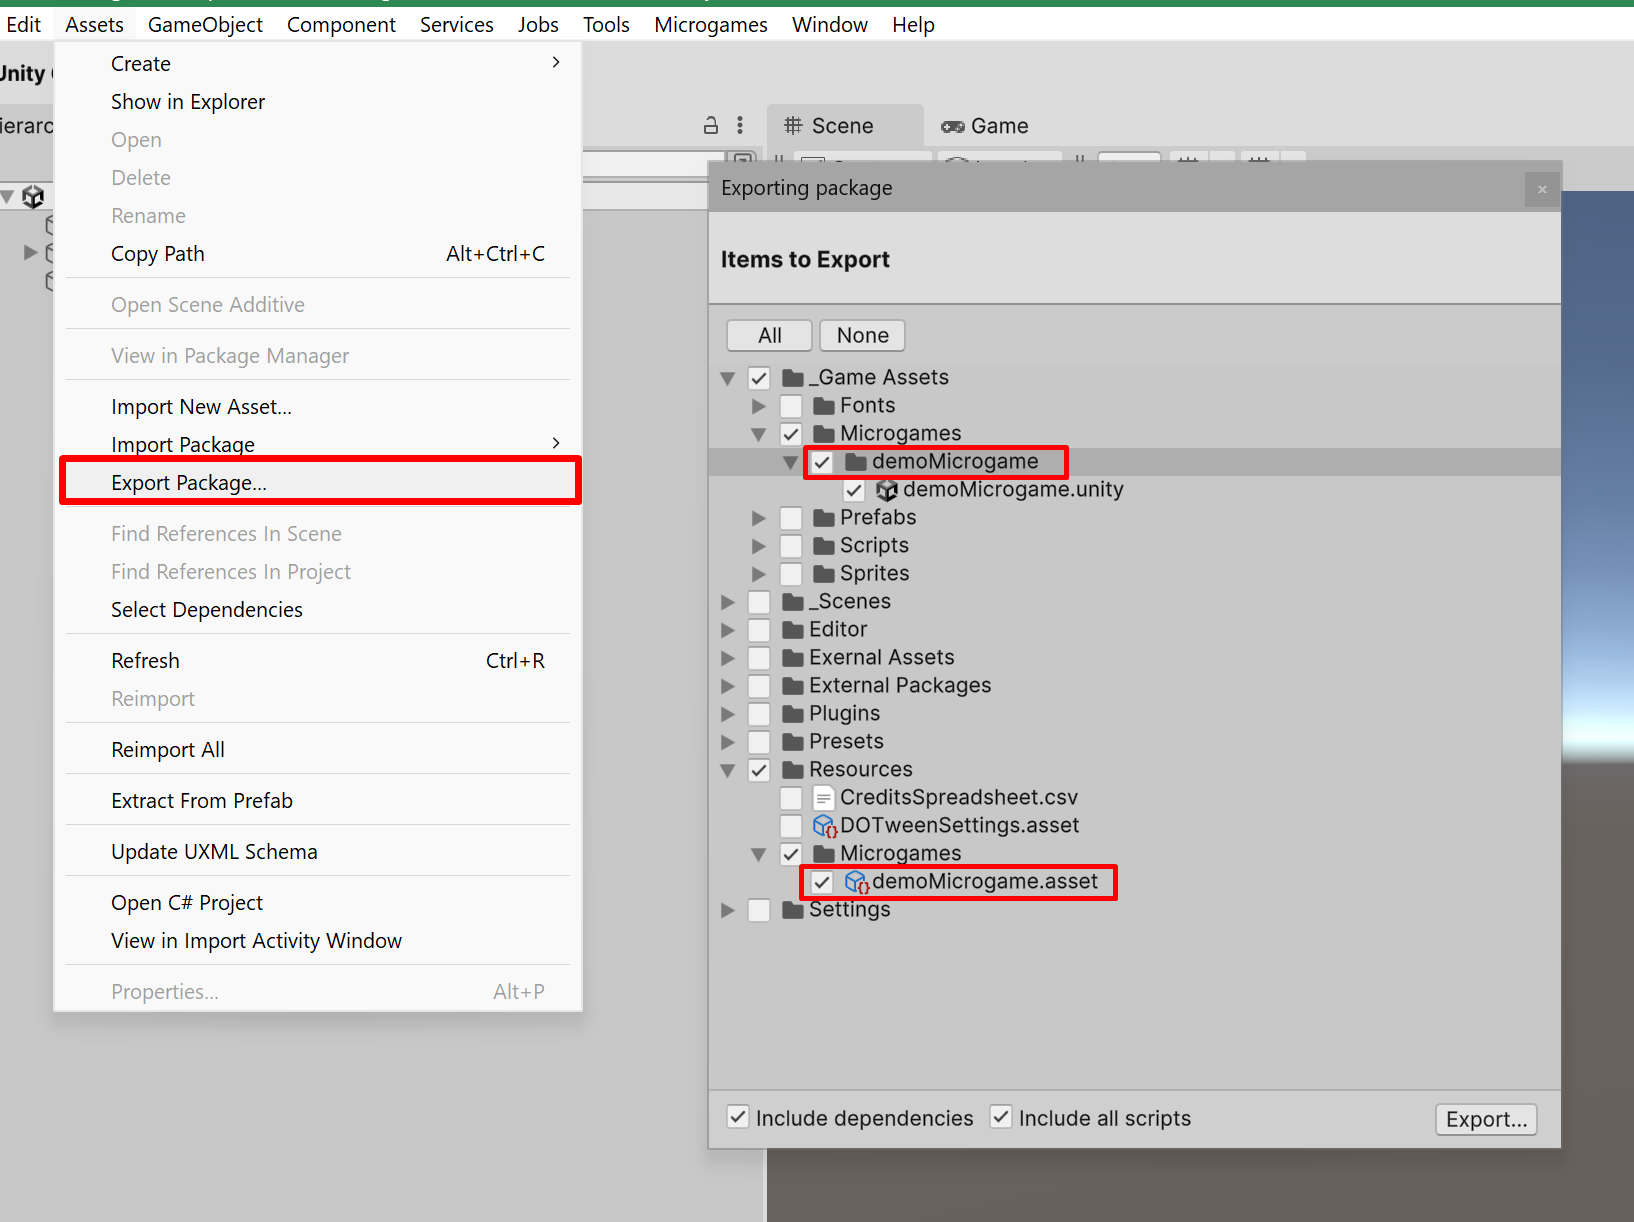Click the demoMicrogame.asset scriptable object icon
Image resolution: width=1634 pixels, height=1222 pixels.
pyautogui.click(x=856, y=882)
